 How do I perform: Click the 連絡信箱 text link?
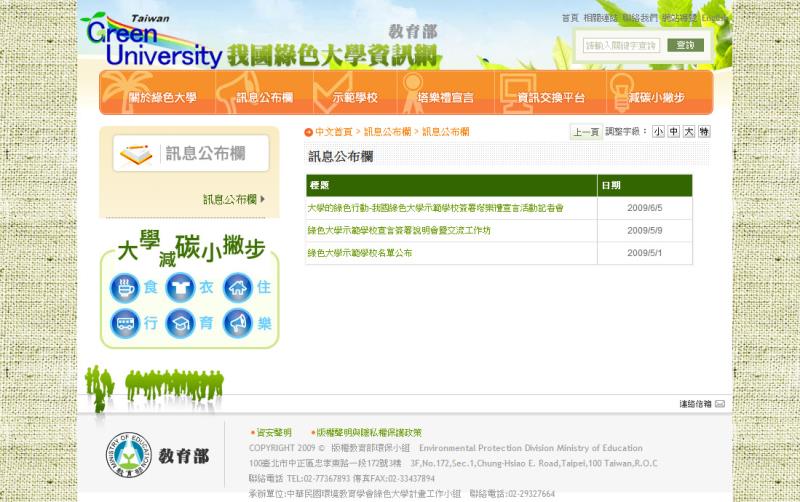(x=695, y=404)
